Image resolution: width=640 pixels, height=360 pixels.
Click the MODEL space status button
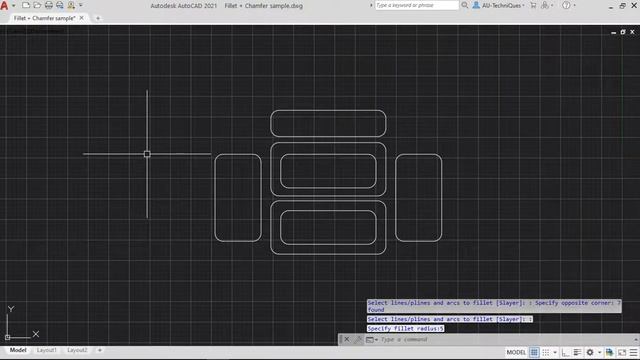[516, 352]
